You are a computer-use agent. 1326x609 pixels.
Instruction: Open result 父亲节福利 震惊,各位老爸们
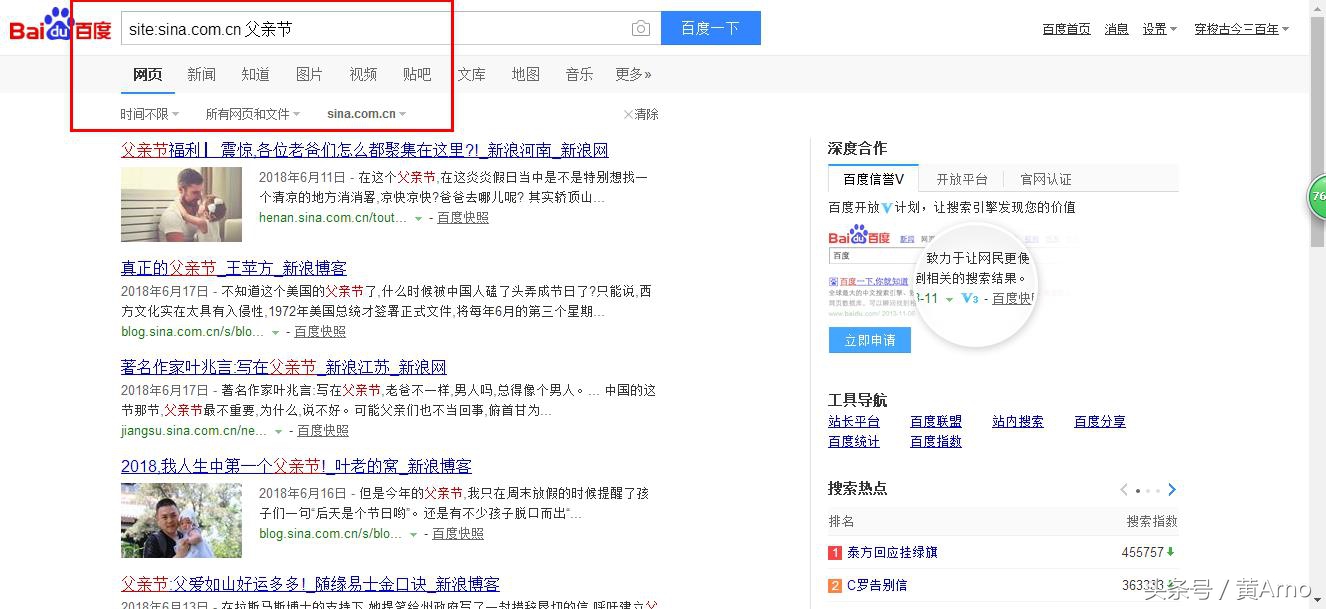pyautogui.click(x=365, y=150)
